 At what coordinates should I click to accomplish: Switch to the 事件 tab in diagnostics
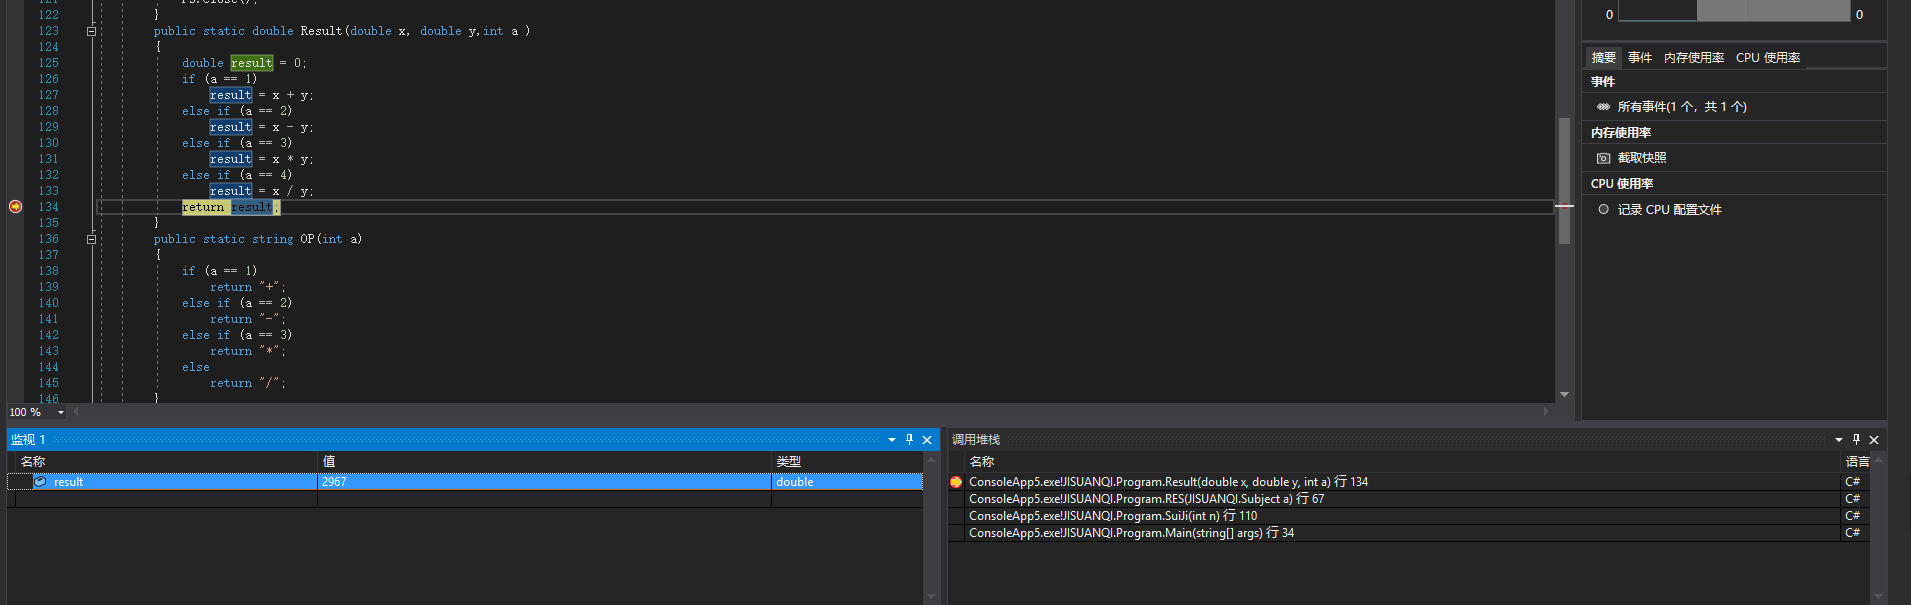[1640, 58]
